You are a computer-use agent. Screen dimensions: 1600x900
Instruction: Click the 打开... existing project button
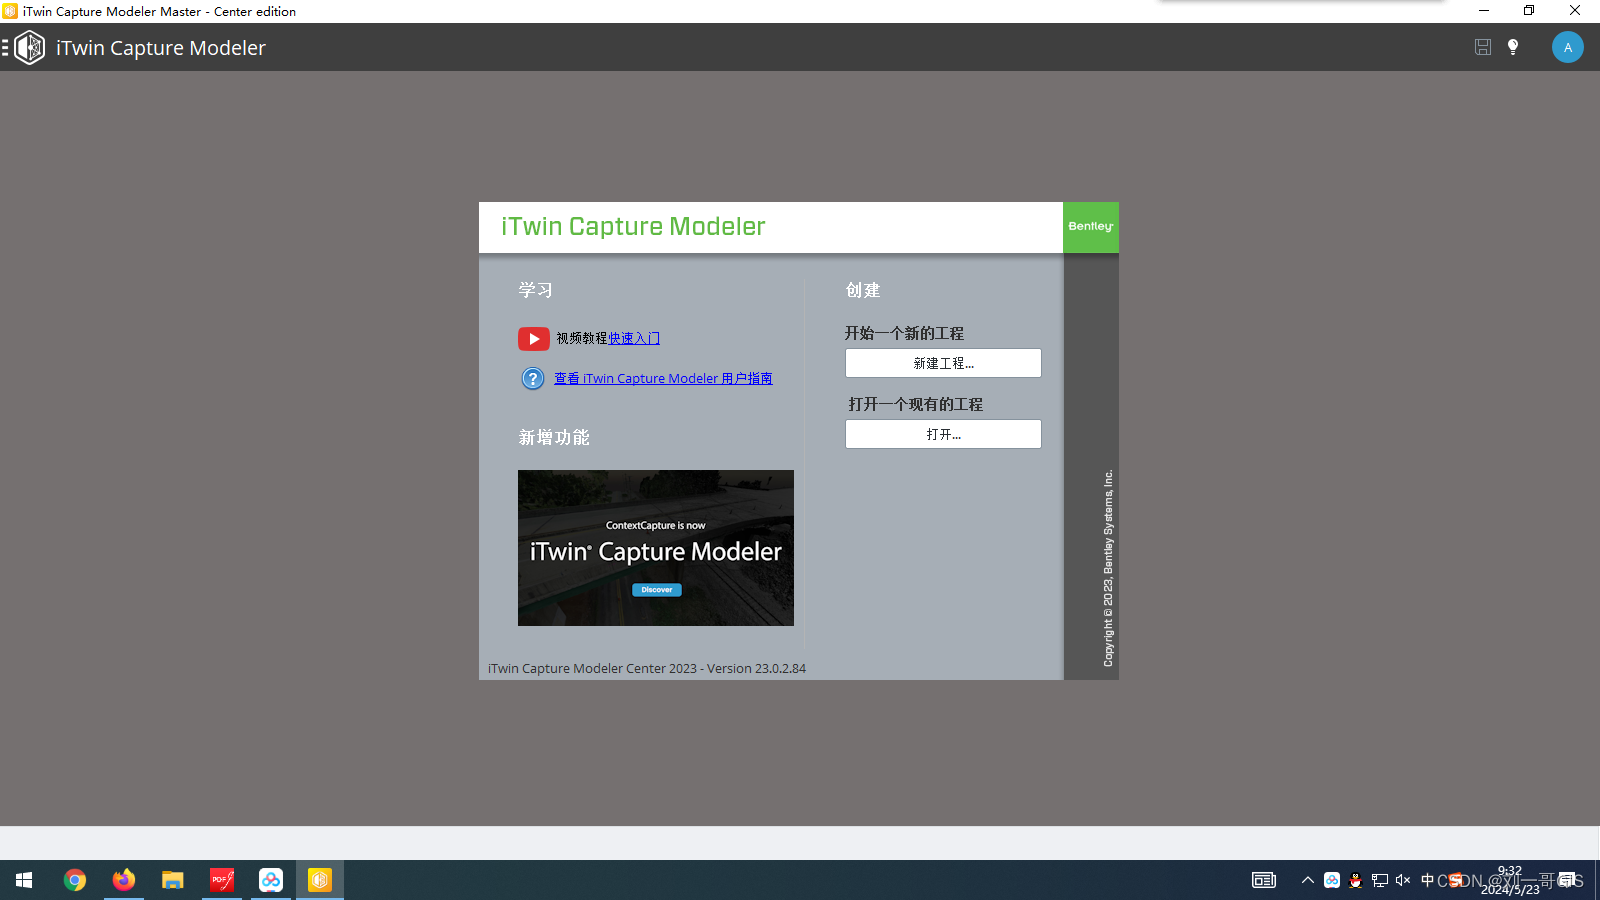pos(943,434)
